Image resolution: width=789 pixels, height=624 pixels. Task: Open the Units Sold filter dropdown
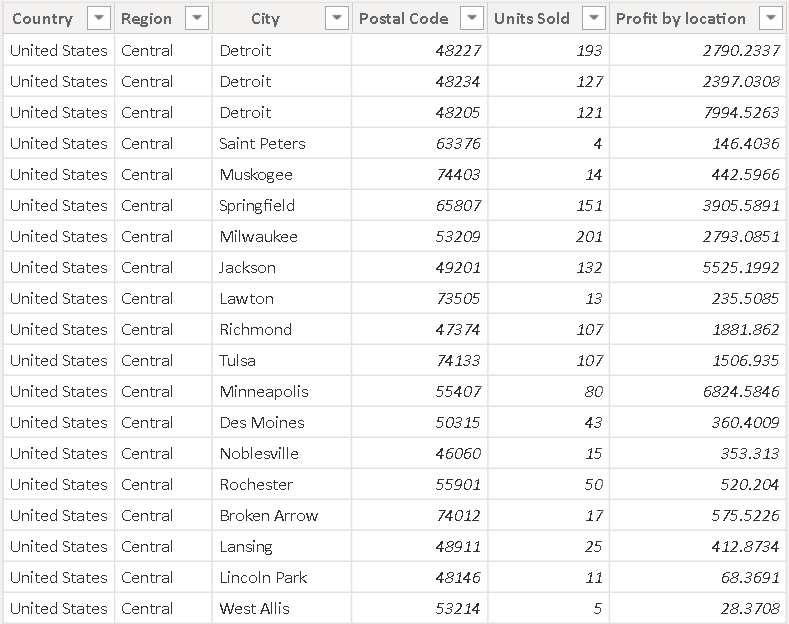pyautogui.click(x=594, y=18)
